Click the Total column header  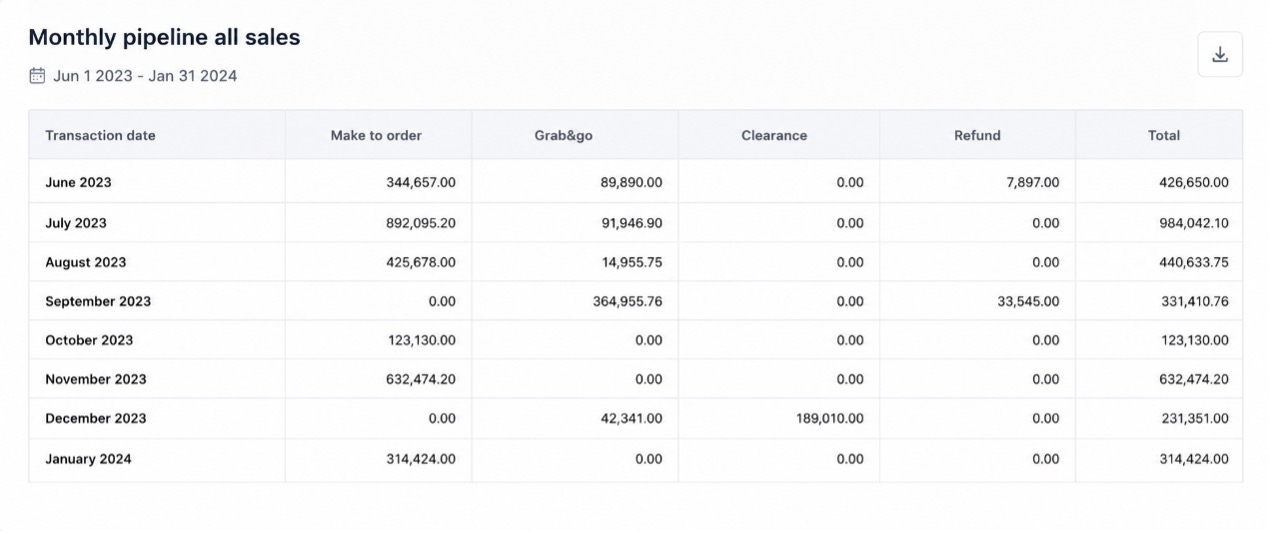(x=1164, y=135)
